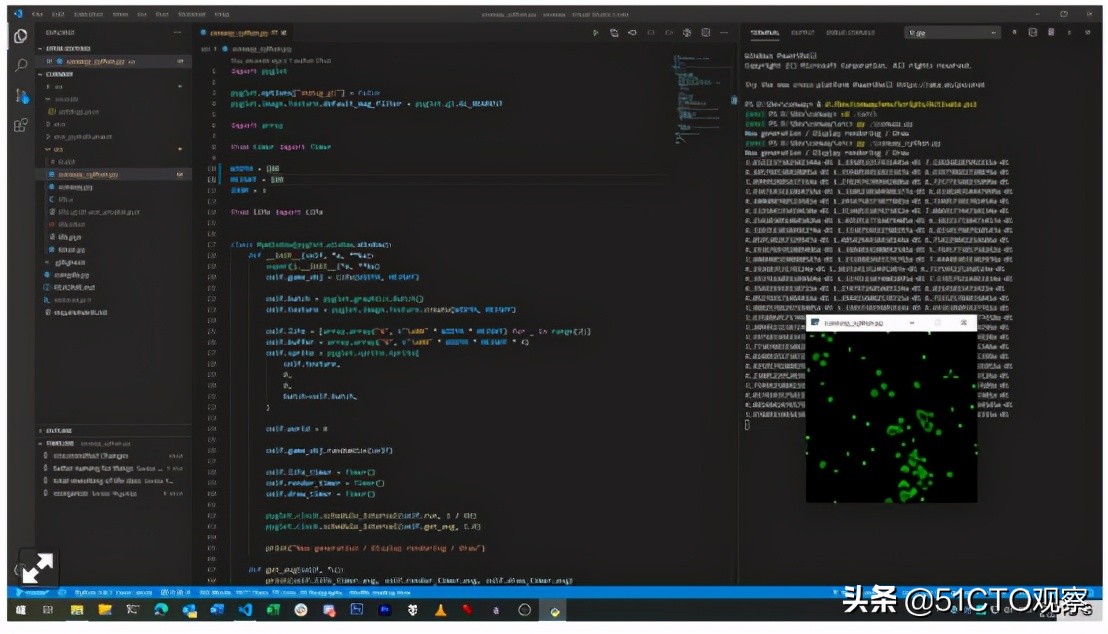Viewport: 1108px width, 634px height.
Task: Collapse the workspace folder section in Explorer
Action: (x=59, y=74)
